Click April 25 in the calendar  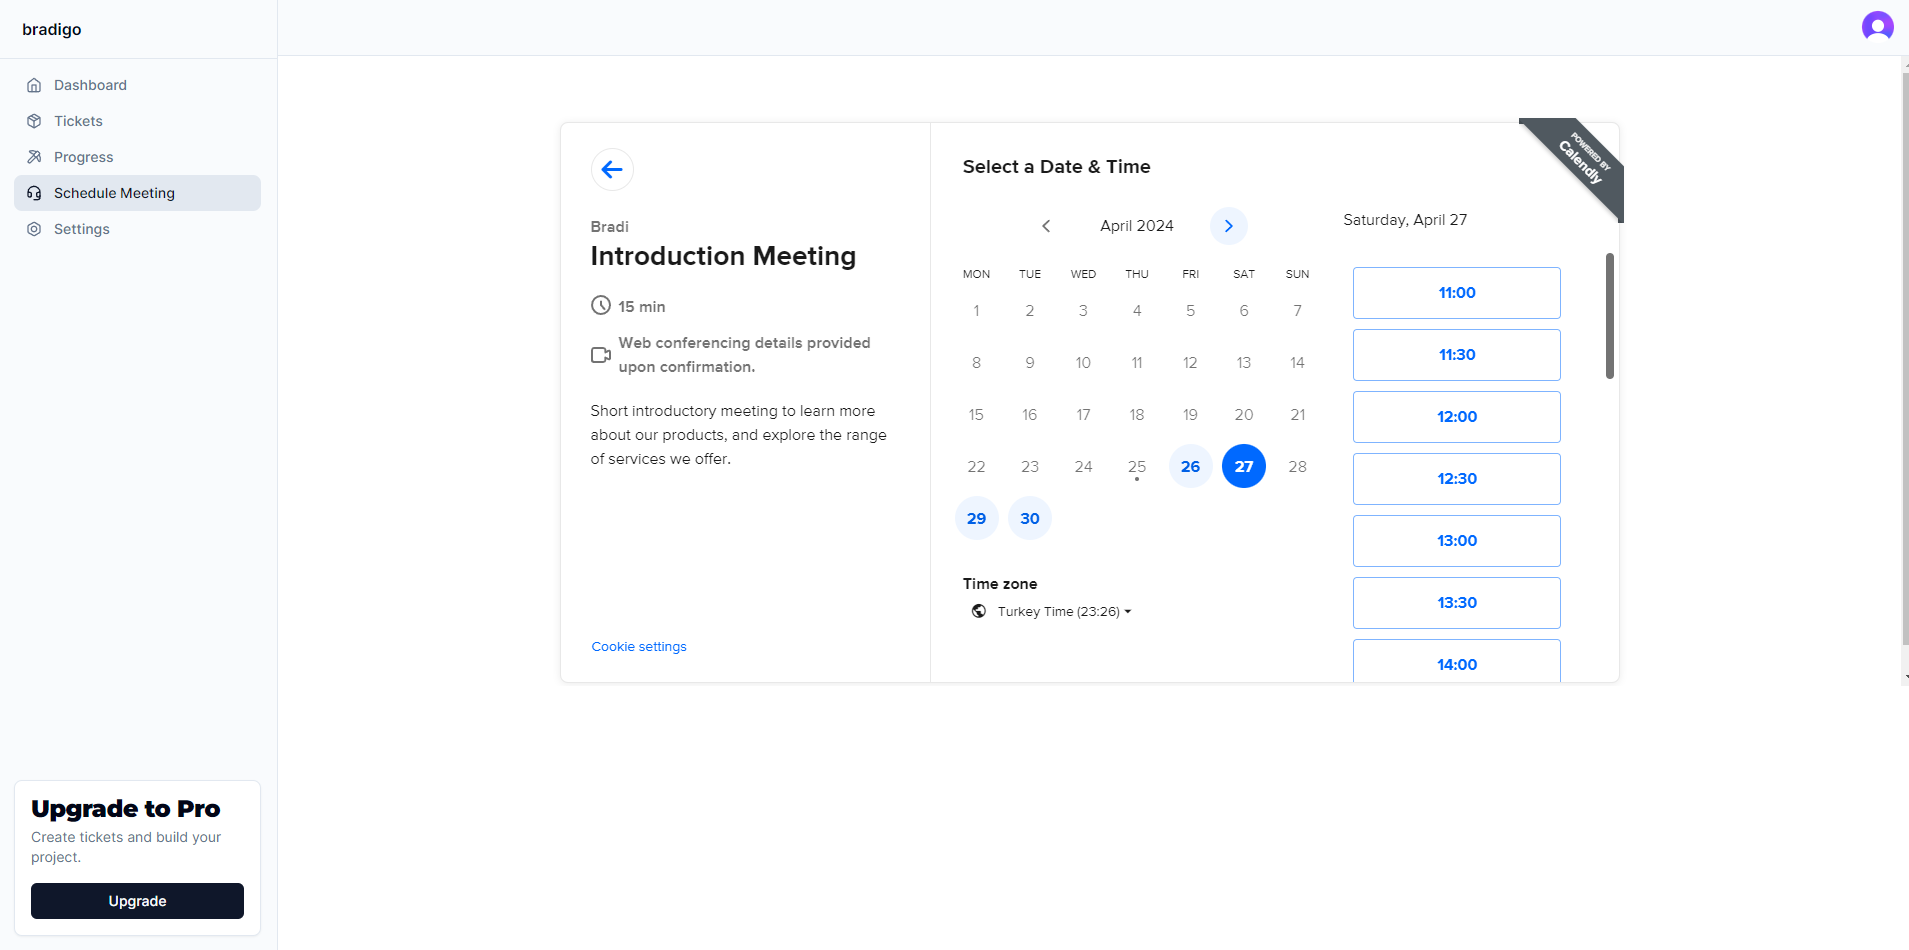click(1137, 467)
